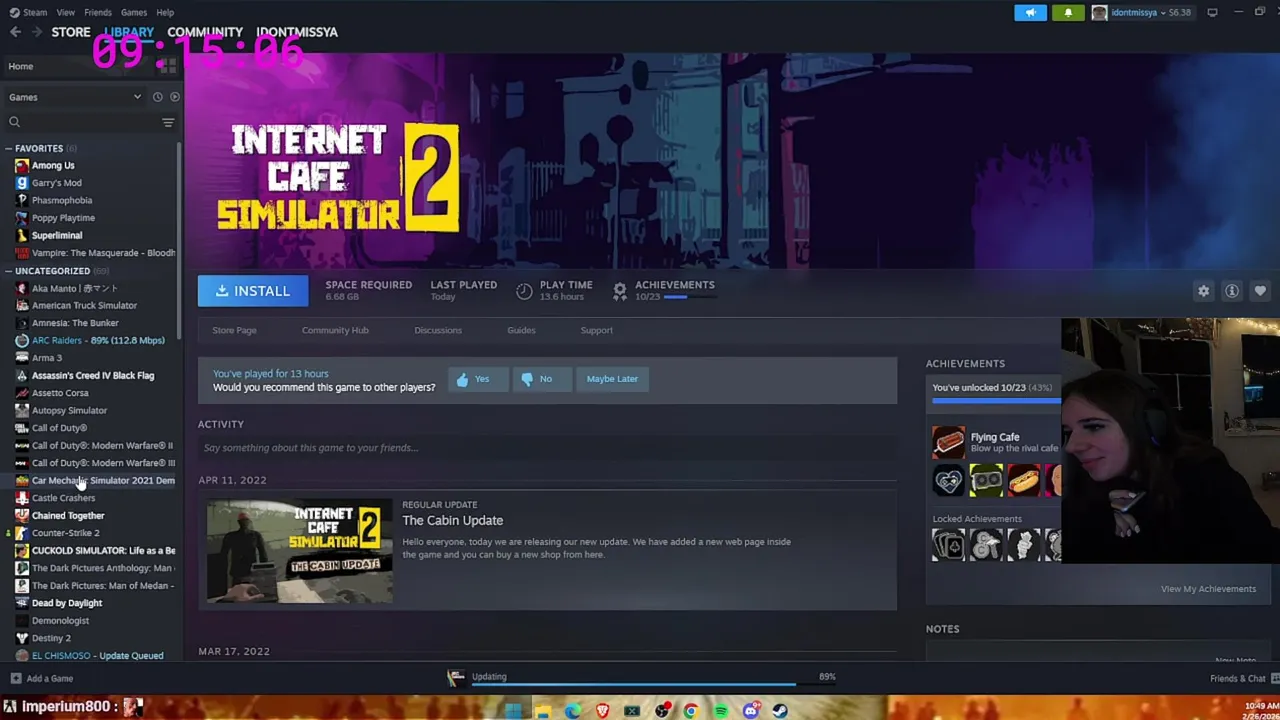
Task: Open the Flying Cafe achievement icon
Action: pos(949,442)
